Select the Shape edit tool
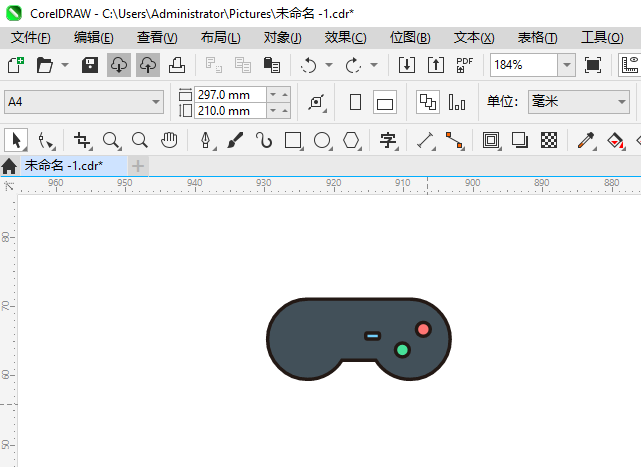This screenshot has width=641, height=467. coord(45,141)
